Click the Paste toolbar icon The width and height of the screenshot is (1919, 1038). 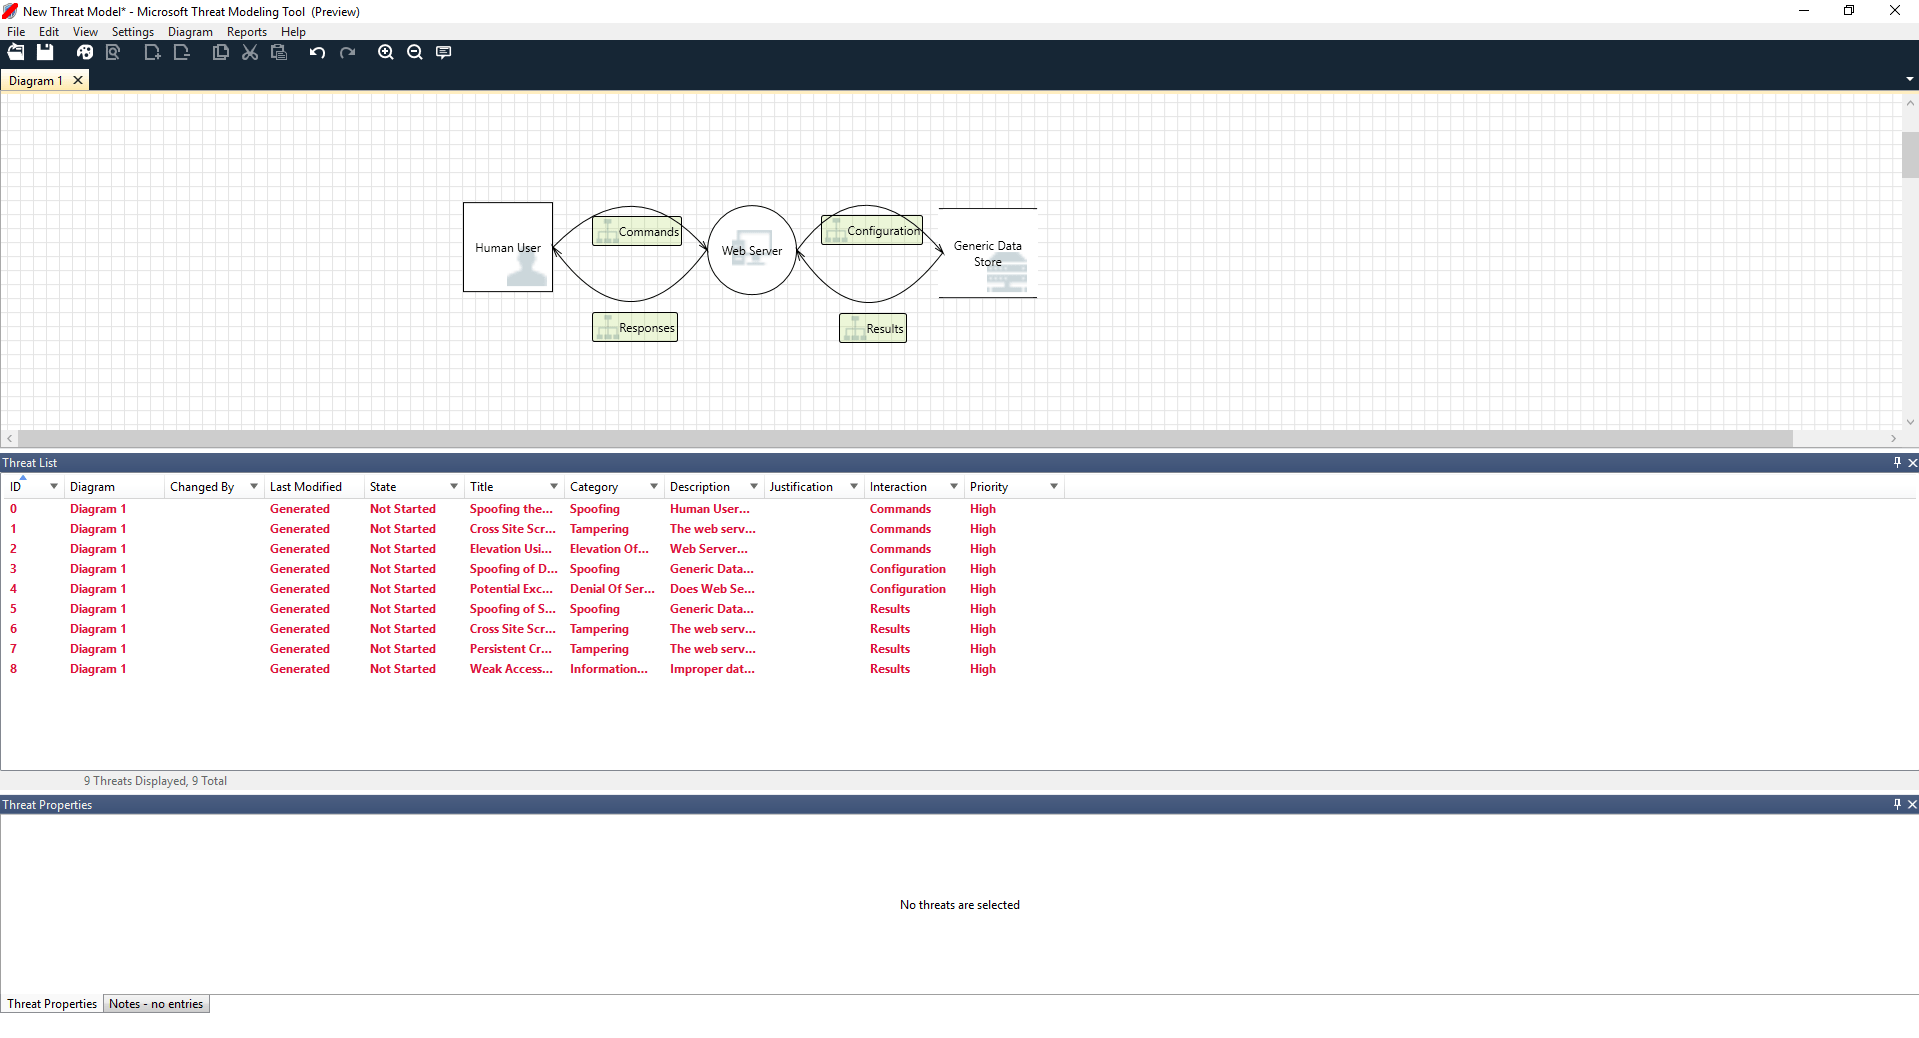point(279,52)
